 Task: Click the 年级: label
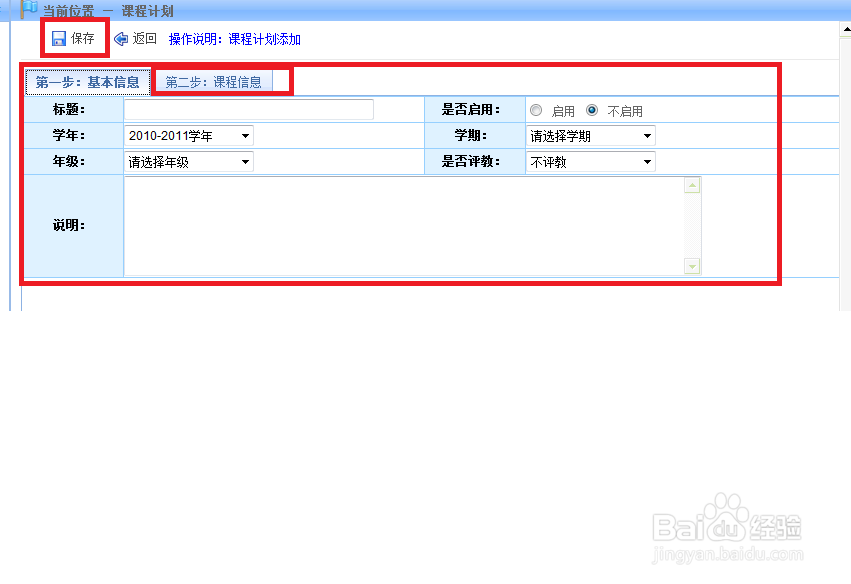point(69,162)
